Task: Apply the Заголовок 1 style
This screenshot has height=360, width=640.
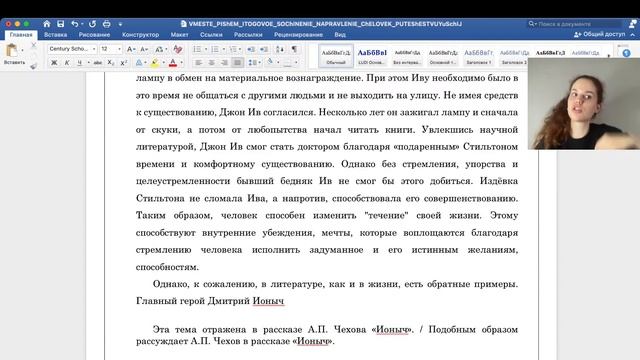Action: pos(479,56)
